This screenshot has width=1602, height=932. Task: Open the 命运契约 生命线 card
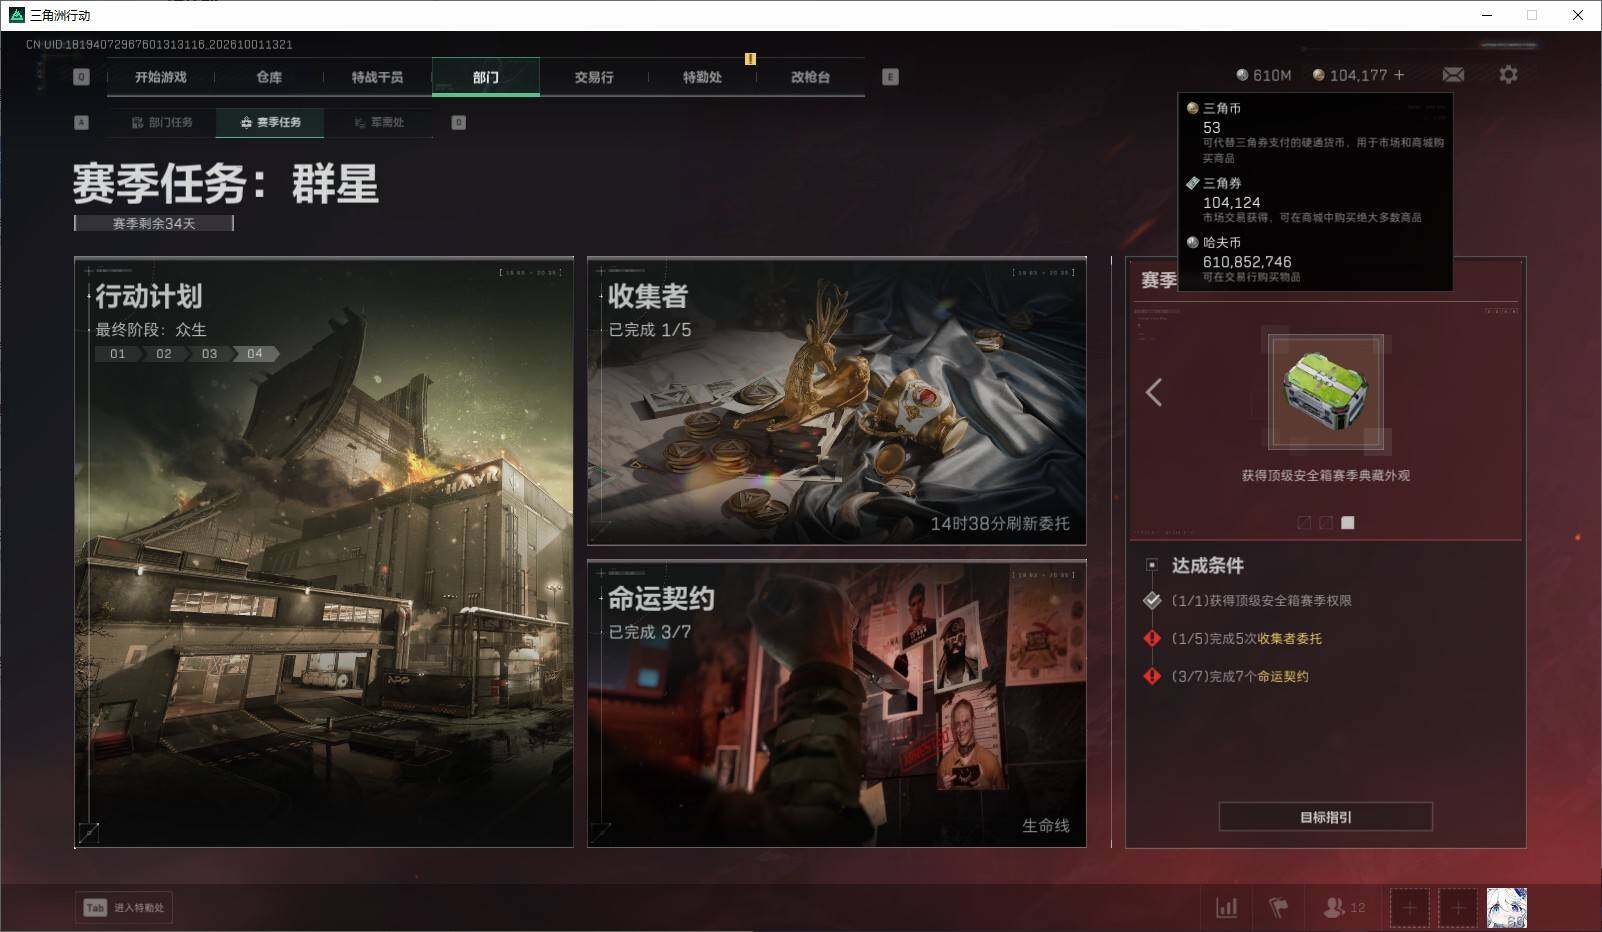(x=837, y=704)
